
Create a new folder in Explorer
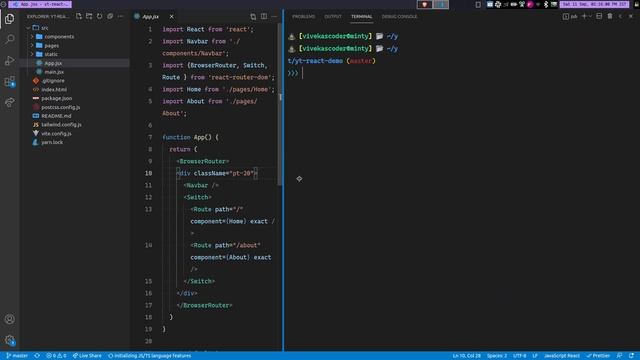89,16
